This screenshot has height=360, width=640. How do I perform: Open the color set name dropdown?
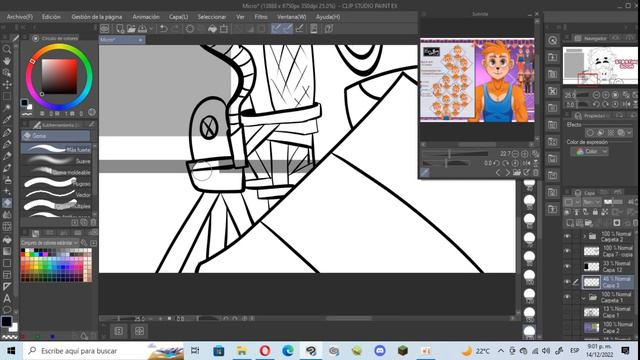49,242
